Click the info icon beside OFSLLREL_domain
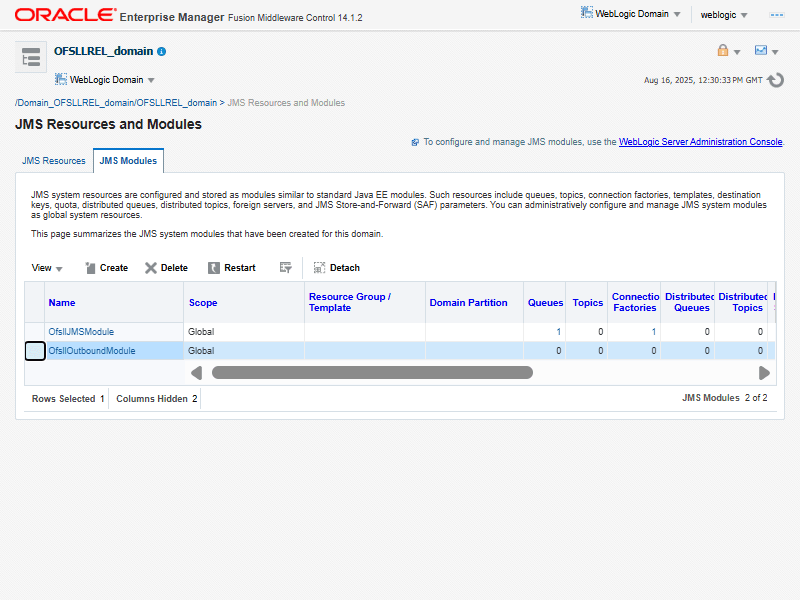Viewport: 800px width, 600px height. coord(161,52)
